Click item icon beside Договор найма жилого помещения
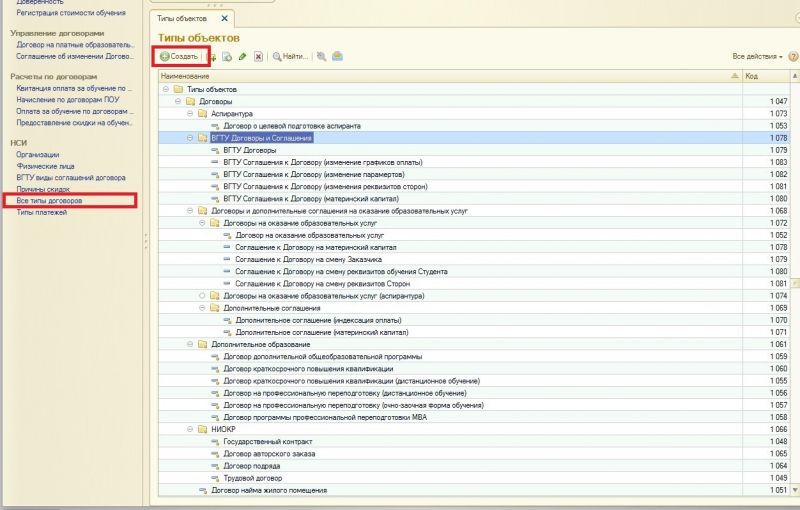Image resolution: width=800 pixels, height=510 pixels. (203, 491)
